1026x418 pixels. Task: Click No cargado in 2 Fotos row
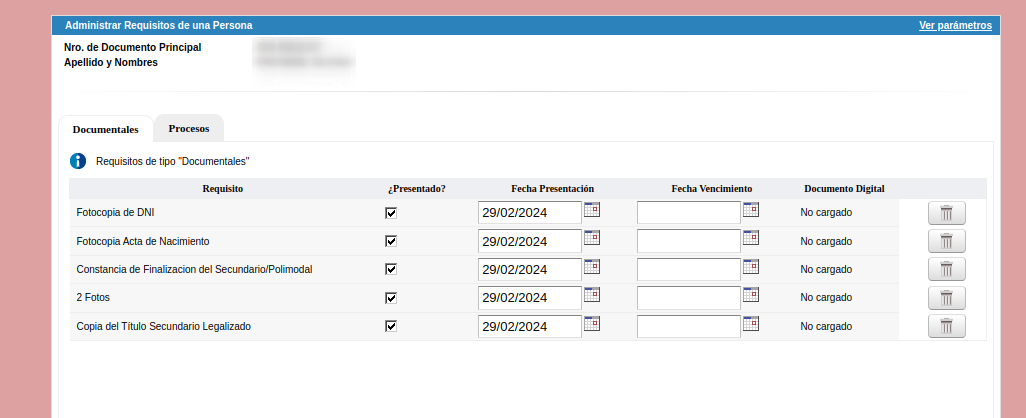826,298
